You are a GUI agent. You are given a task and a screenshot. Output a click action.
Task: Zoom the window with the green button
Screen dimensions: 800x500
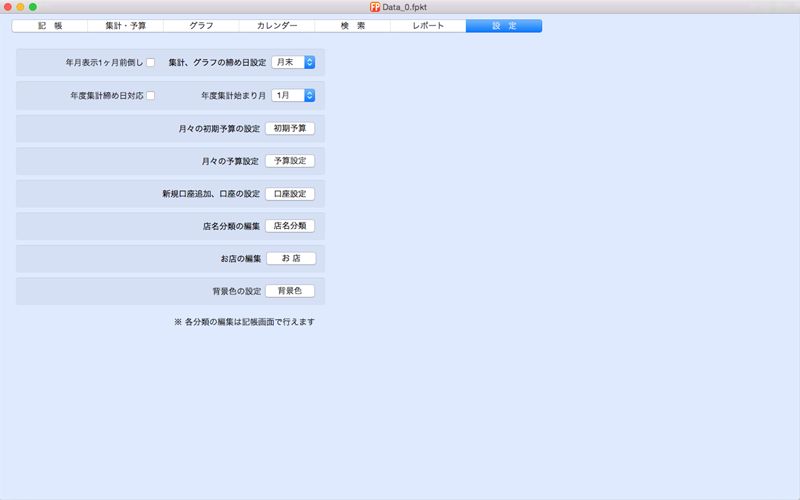33,7
